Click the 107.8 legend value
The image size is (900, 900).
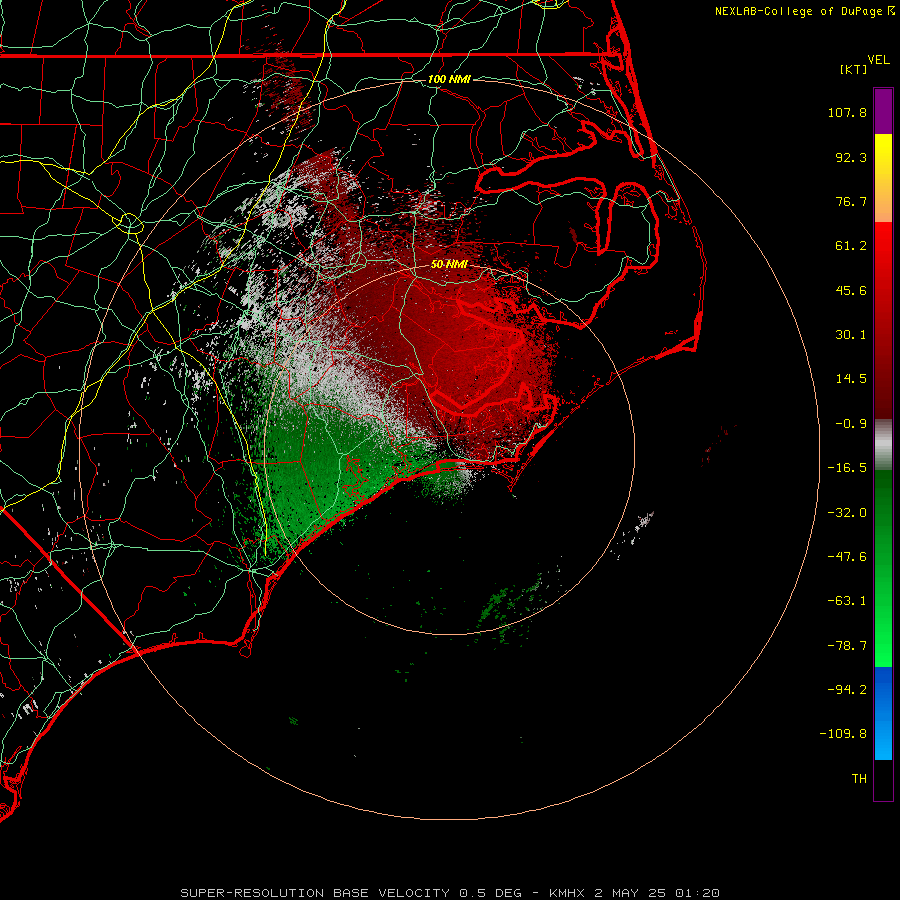(x=847, y=112)
